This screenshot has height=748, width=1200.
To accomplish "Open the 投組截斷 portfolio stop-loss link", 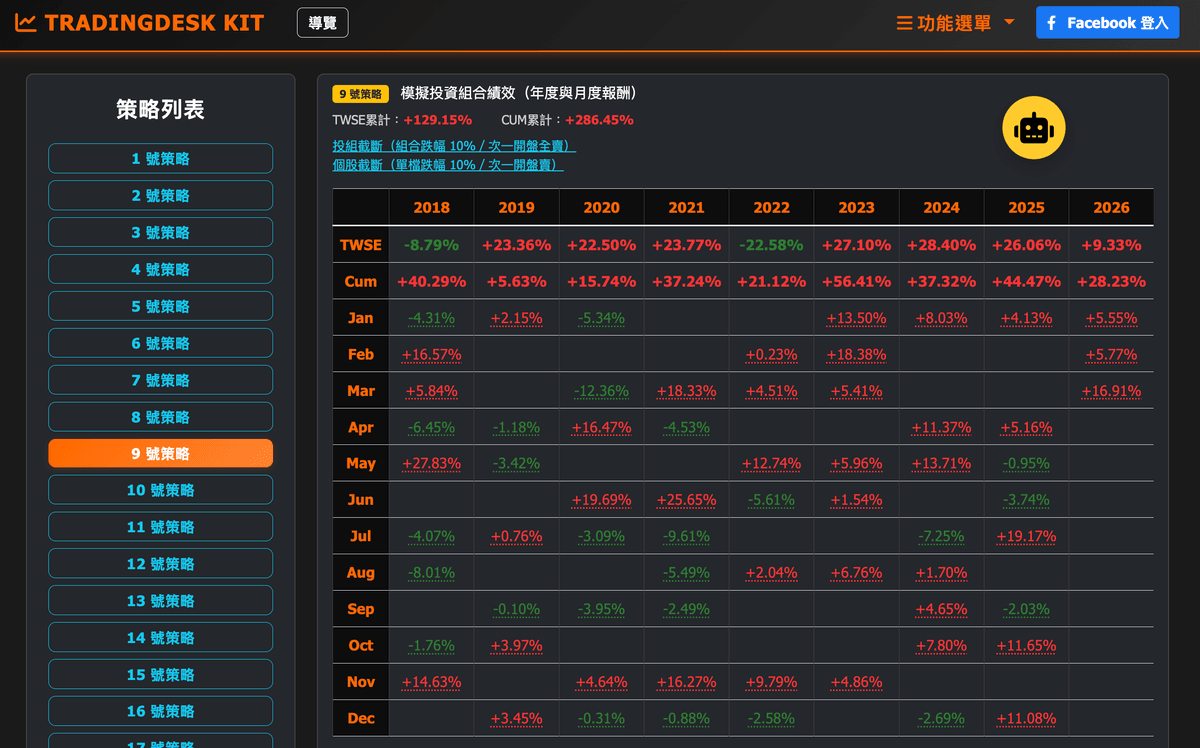I will click(x=454, y=146).
